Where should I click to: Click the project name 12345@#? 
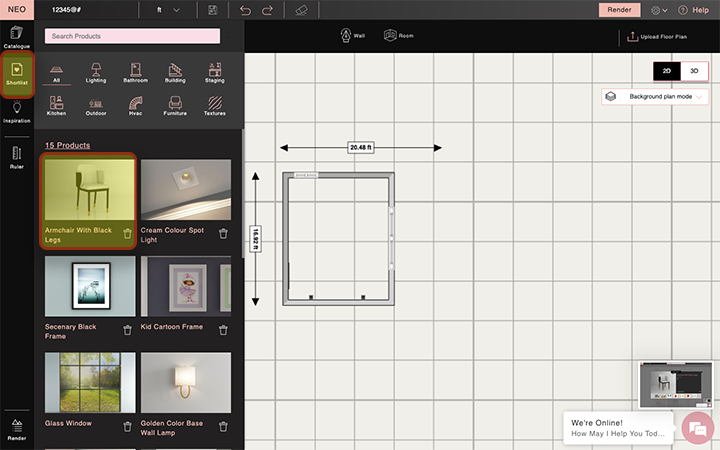click(67, 10)
